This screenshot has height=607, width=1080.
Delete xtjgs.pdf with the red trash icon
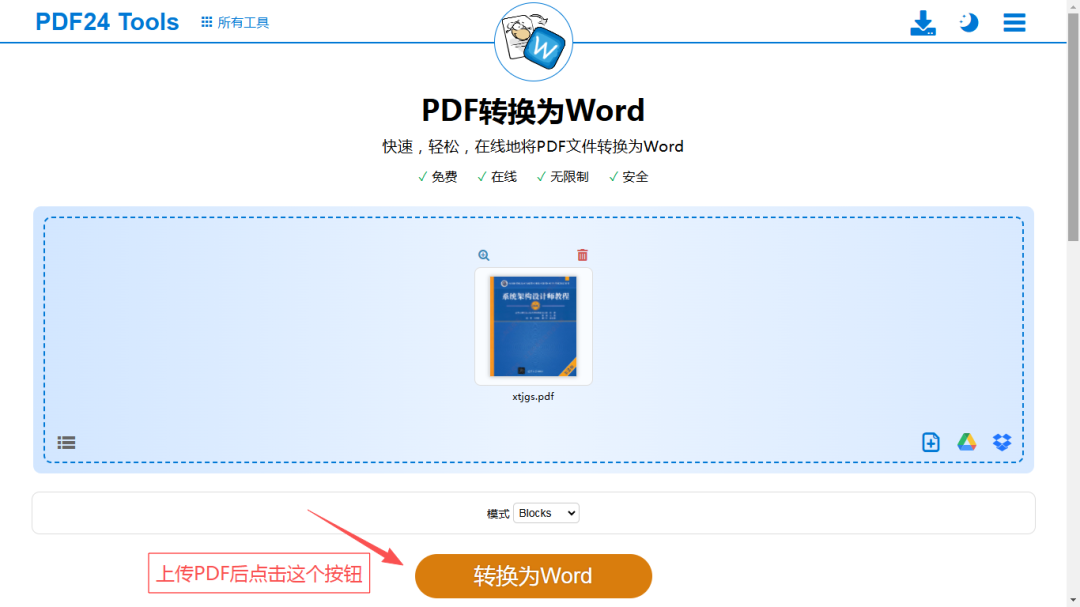(x=582, y=255)
